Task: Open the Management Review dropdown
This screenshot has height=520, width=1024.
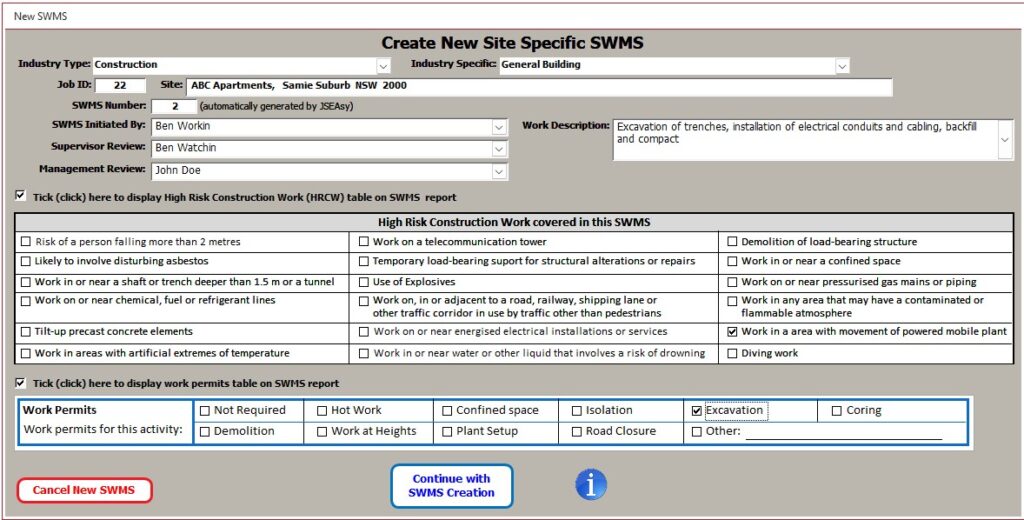Action: pyautogui.click(x=499, y=171)
